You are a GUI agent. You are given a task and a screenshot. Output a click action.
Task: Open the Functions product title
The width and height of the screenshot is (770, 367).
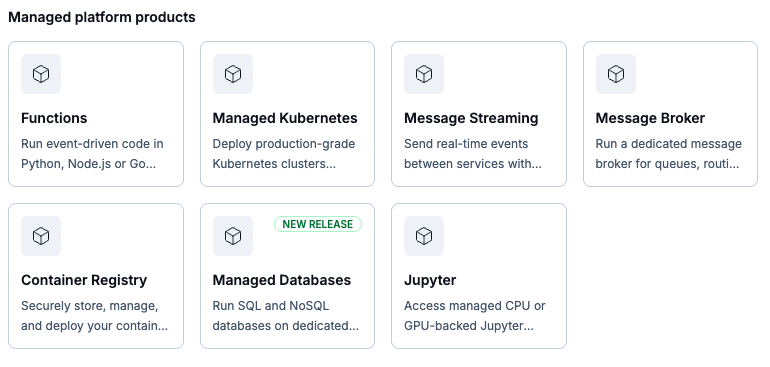tap(54, 118)
